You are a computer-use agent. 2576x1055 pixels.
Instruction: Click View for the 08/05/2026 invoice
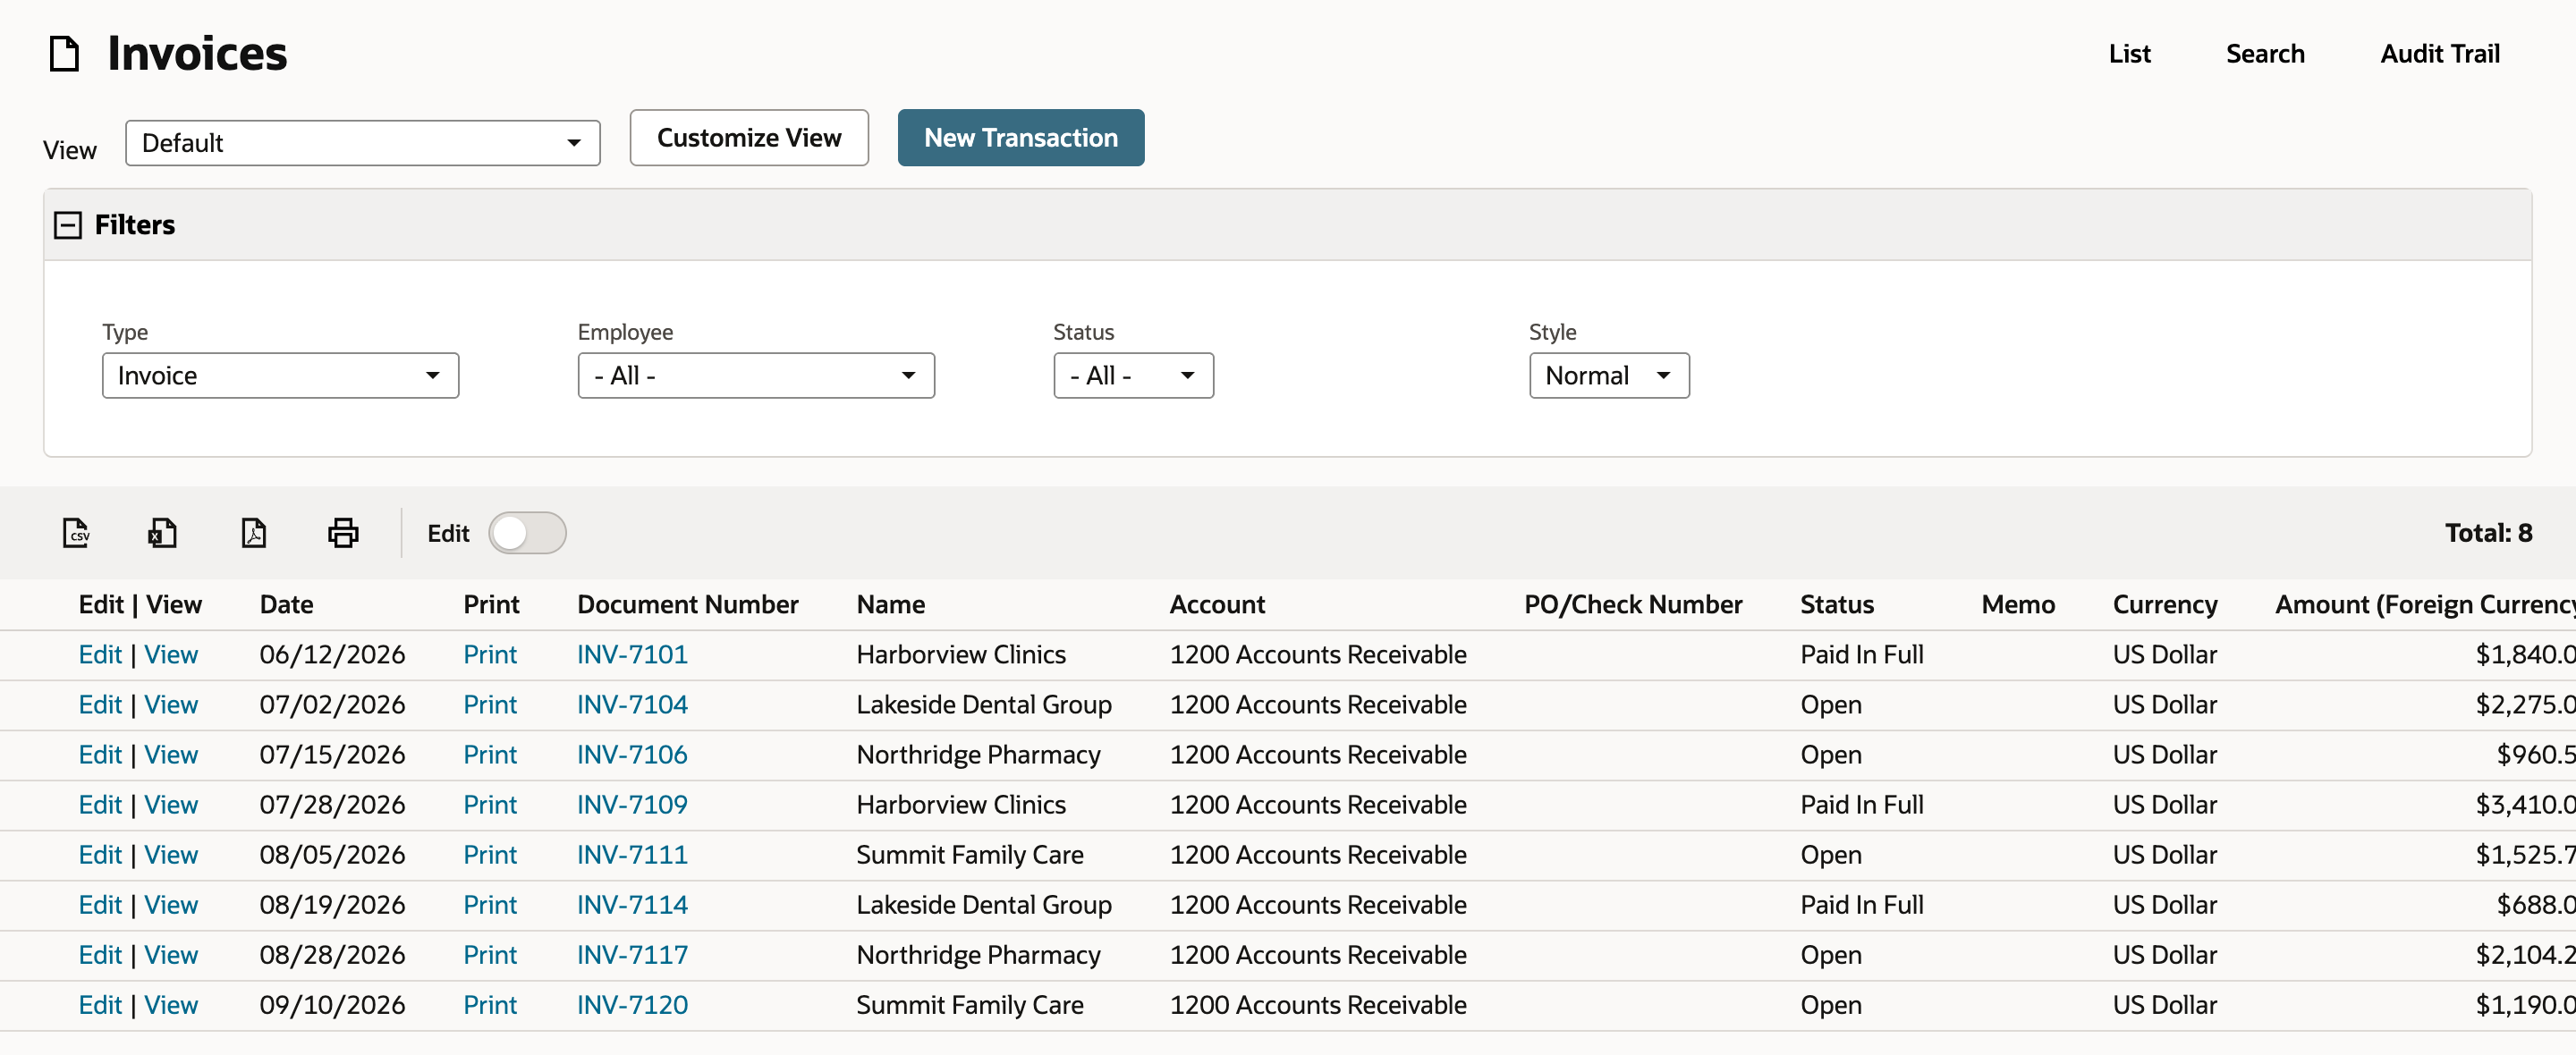(171, 855)
